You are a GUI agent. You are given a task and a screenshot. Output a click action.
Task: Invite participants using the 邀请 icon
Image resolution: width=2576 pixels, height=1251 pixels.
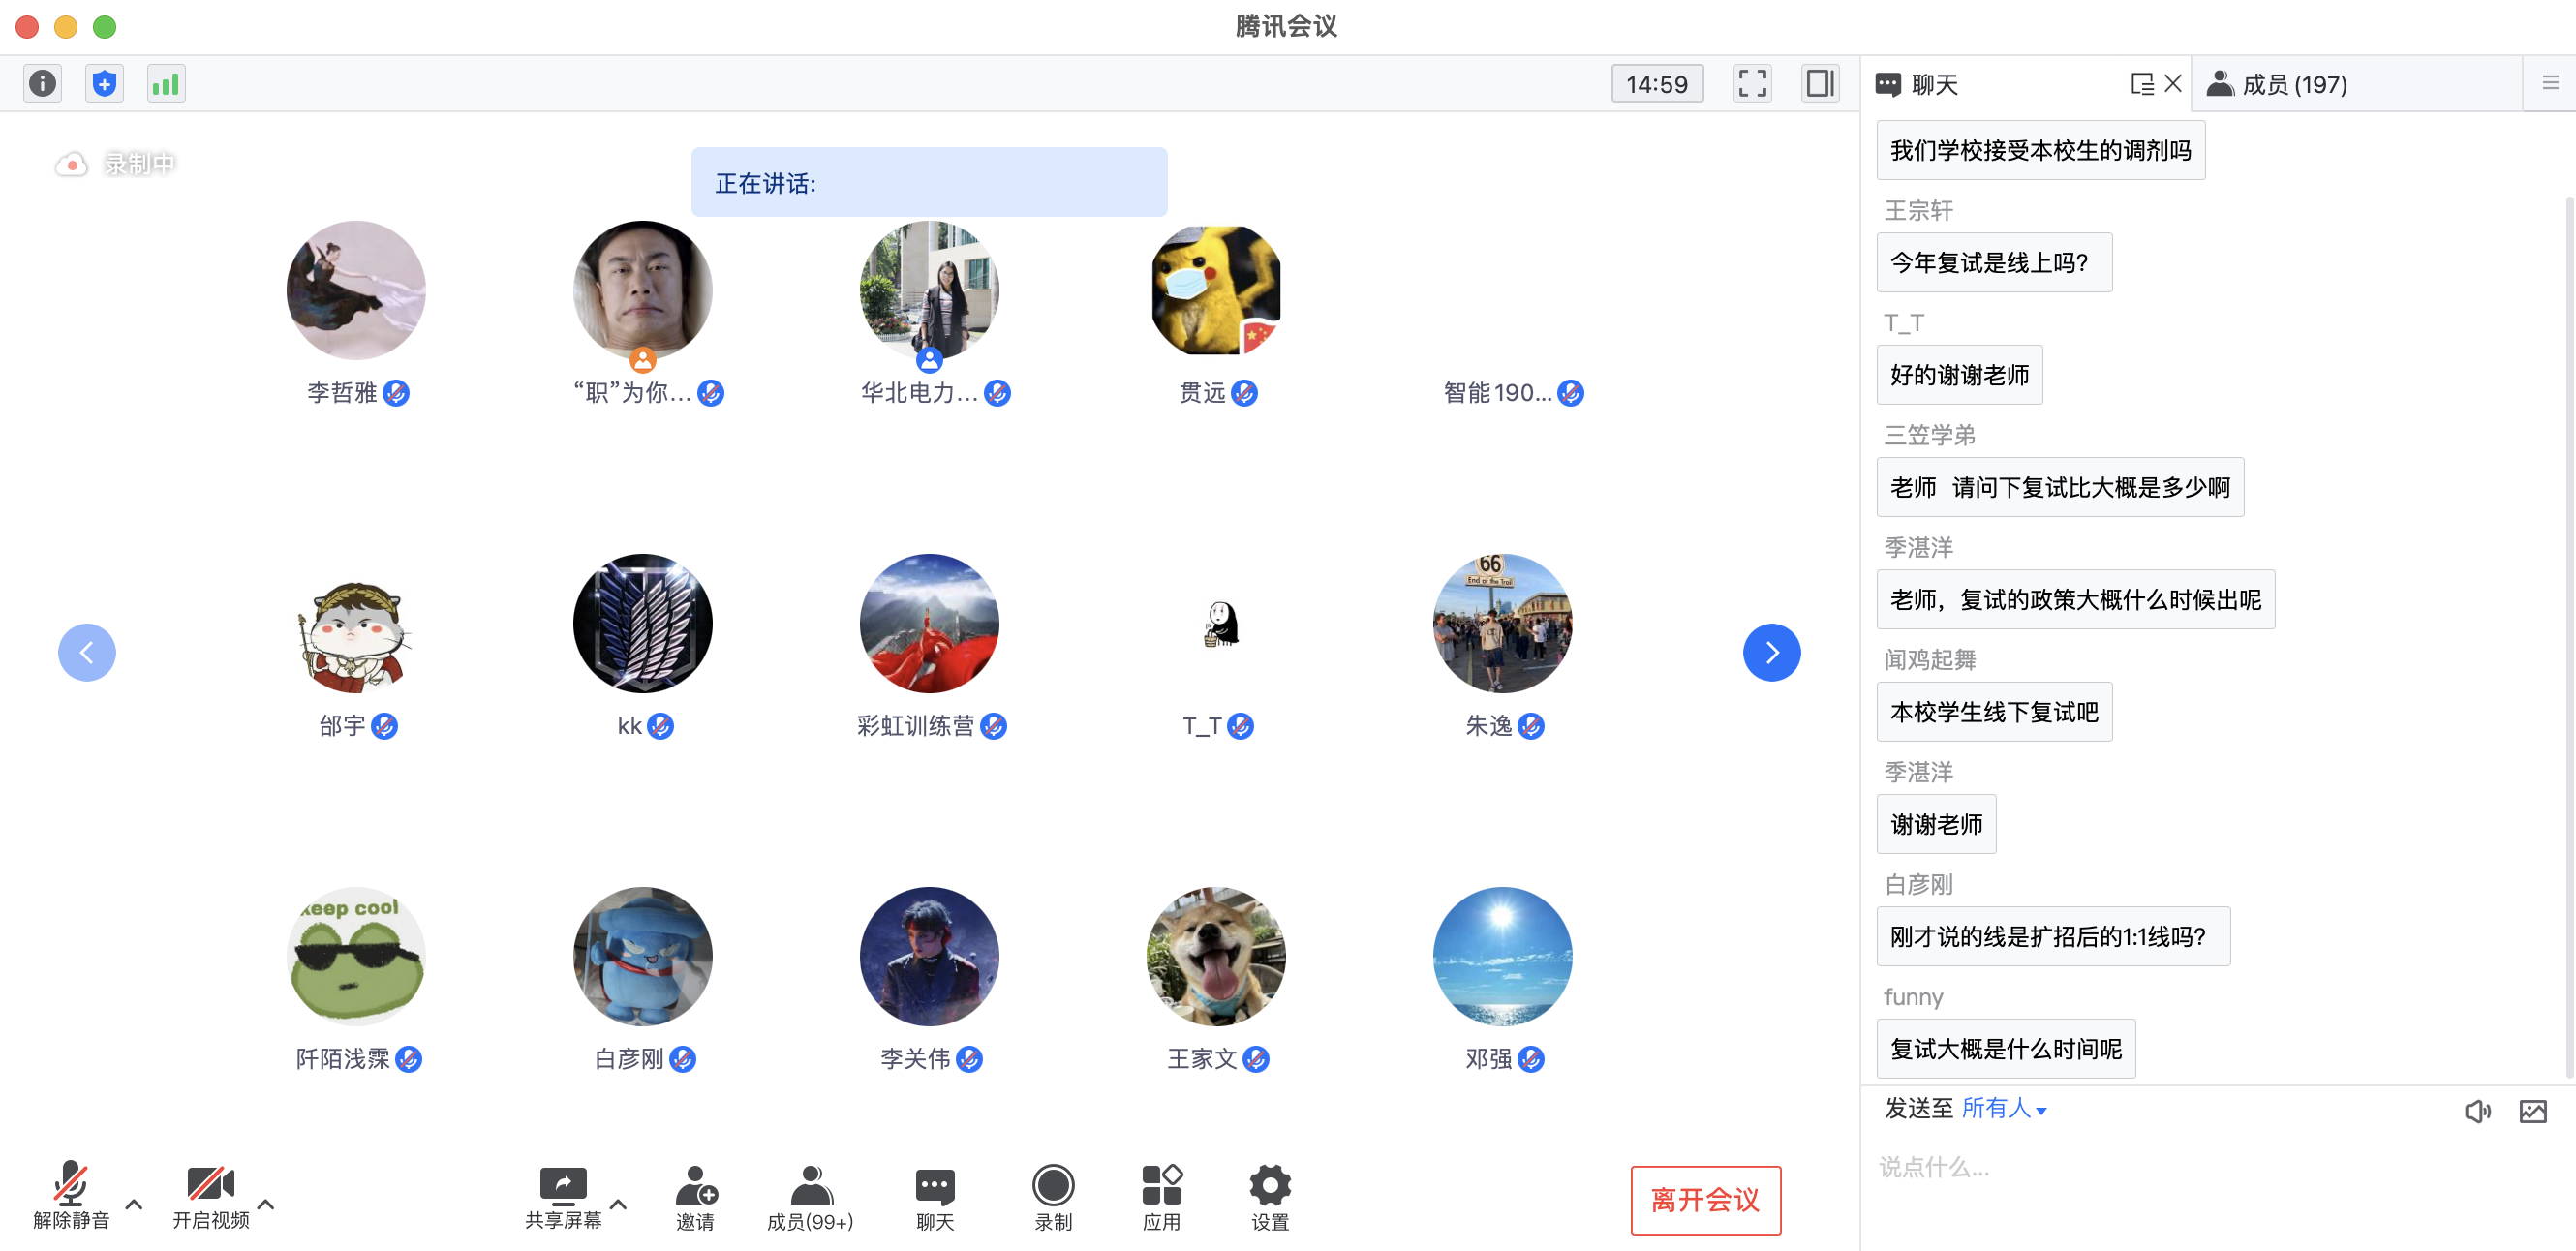[698, 1196]
